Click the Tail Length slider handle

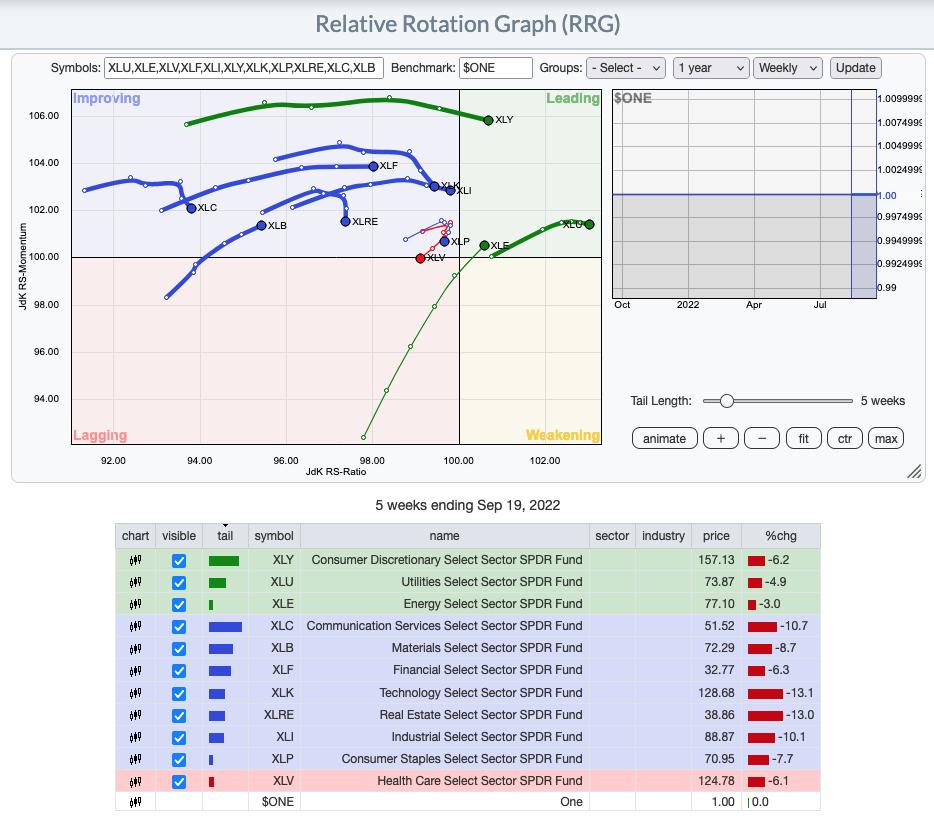[726, 401]
